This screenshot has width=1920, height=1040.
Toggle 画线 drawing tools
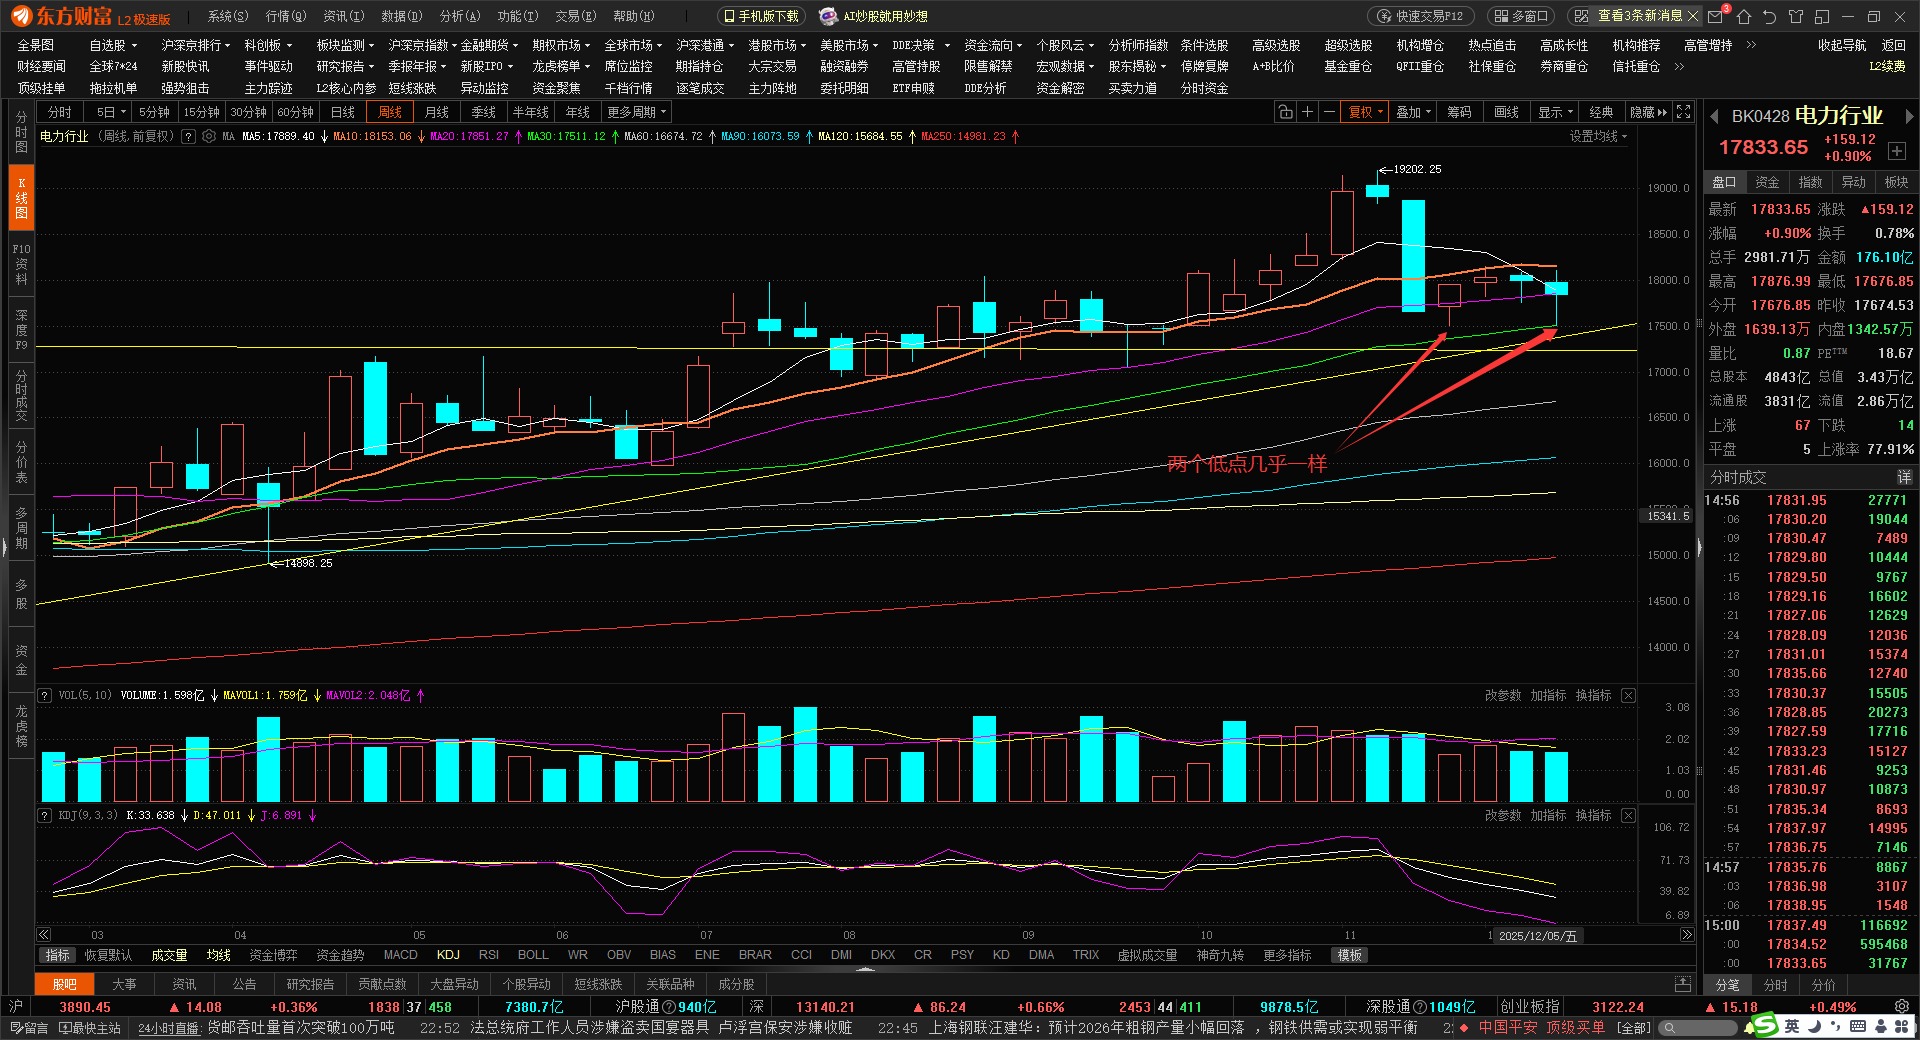[x=1506, y=112]
